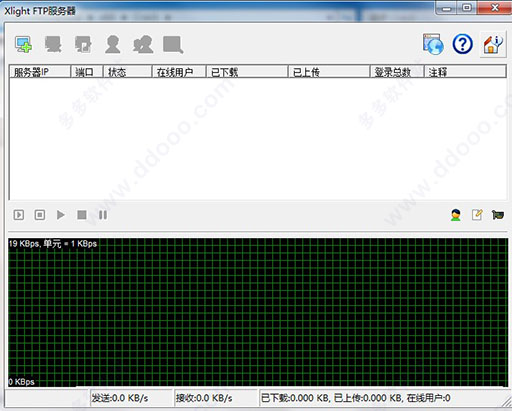Click the modify server configuration icon
512x411 pixels.
tap(83, 44)
